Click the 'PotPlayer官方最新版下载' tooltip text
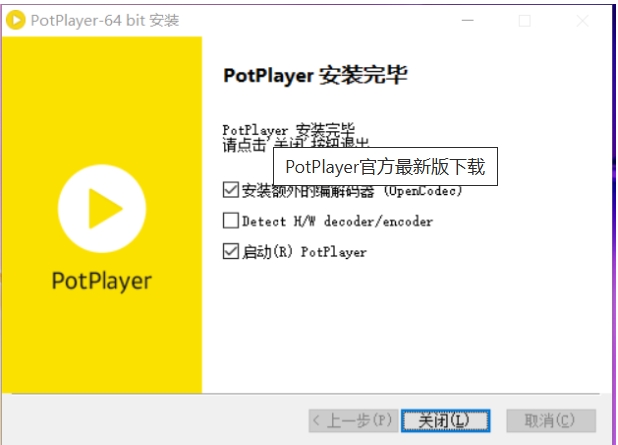Viewport: 618px width, 445px height. (385, 167)
